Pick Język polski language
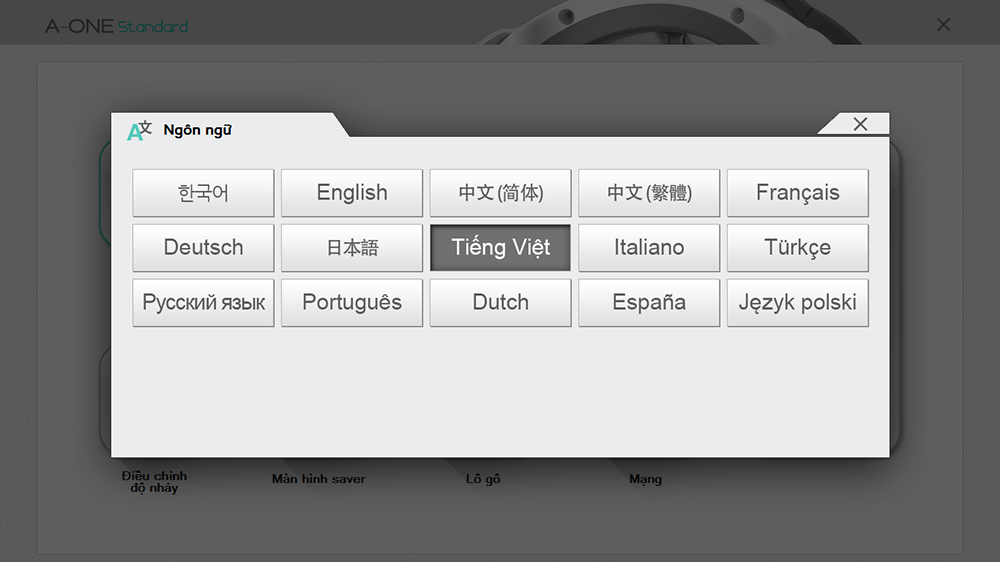Image resolution: width=1000 pixels, height=562 pixels. [x=797, y=303]
